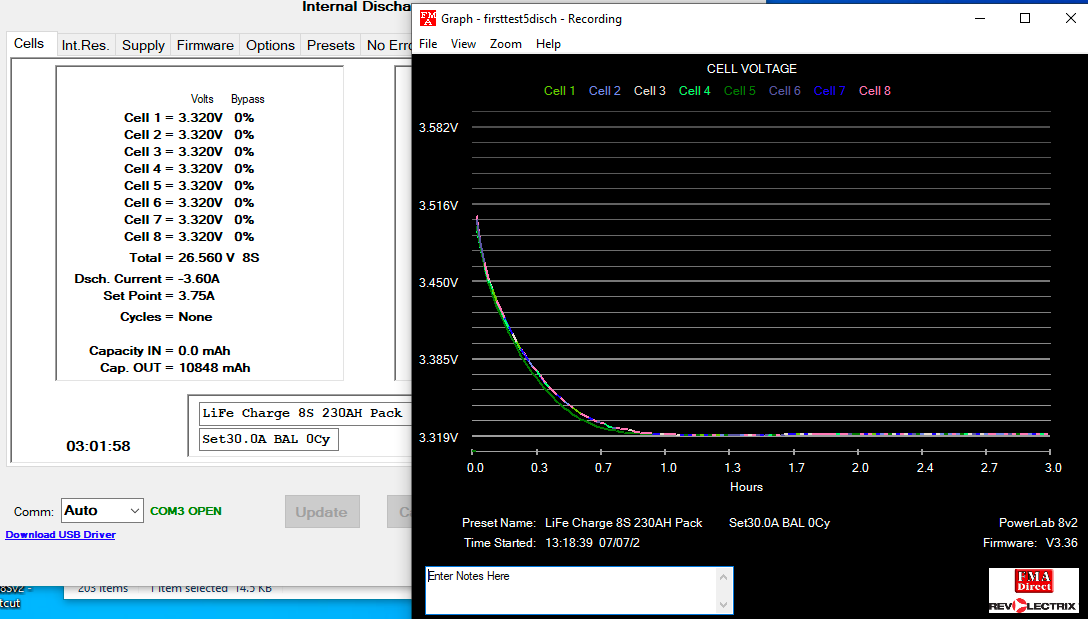Toggle Cell 4 trace in legend
This screenshot has width=1088, height=619.
point(694,91)
